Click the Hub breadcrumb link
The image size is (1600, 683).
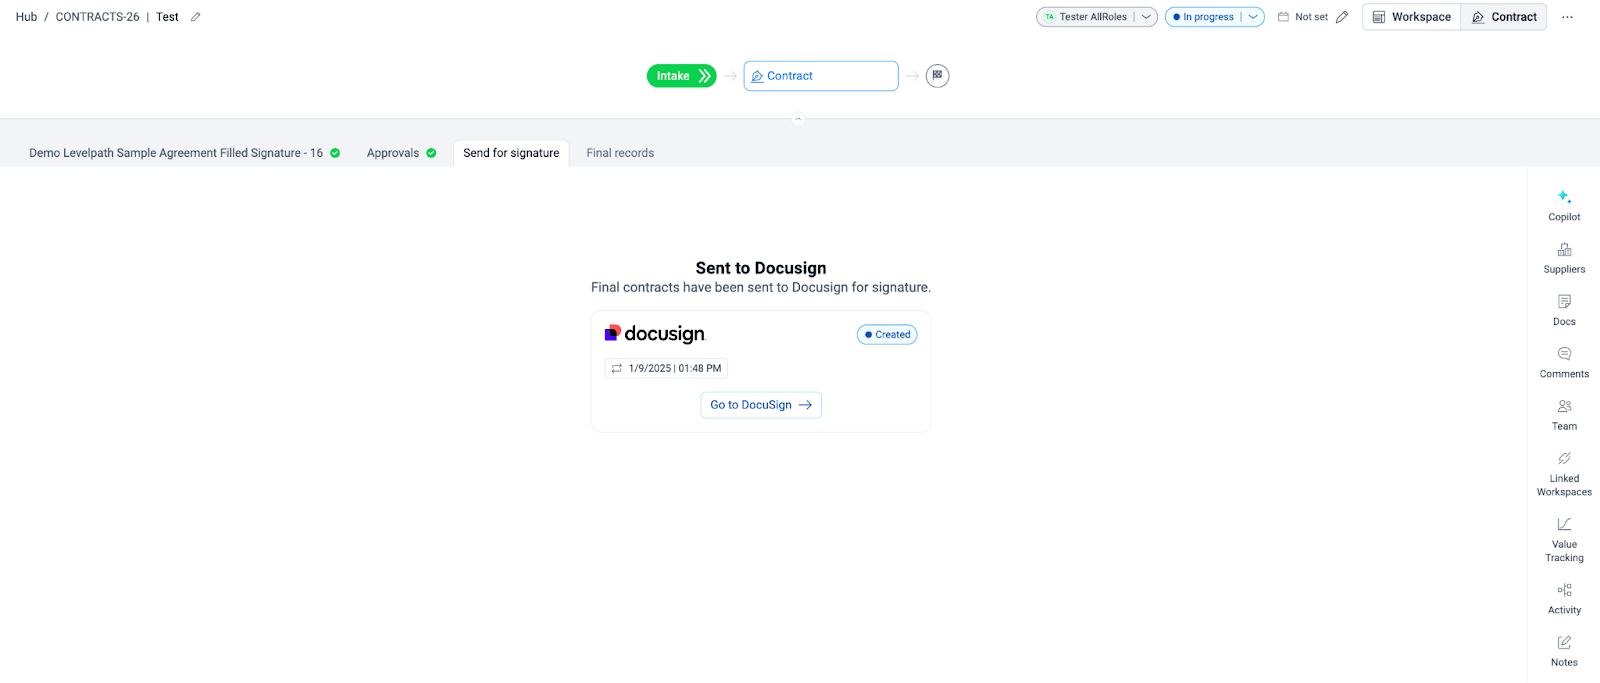pyautogui.click(x=26, y=17)
